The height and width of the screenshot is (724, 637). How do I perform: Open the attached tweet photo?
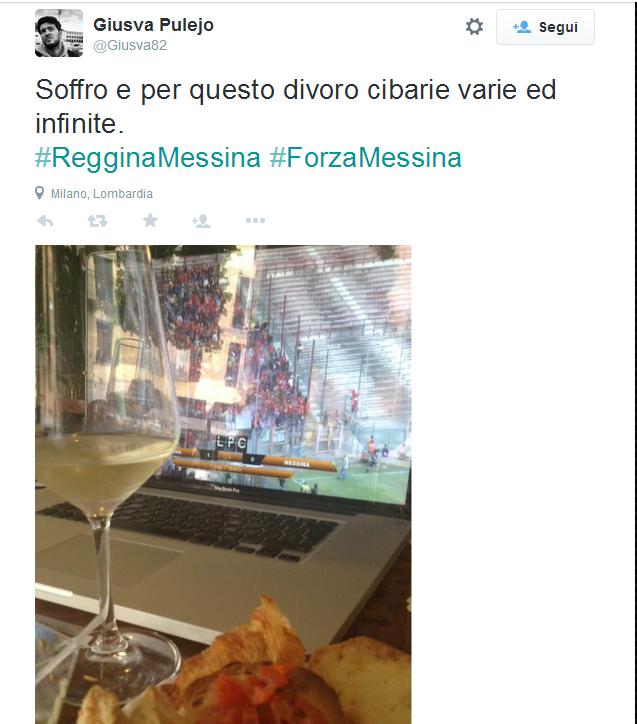[x=223, y=484]
